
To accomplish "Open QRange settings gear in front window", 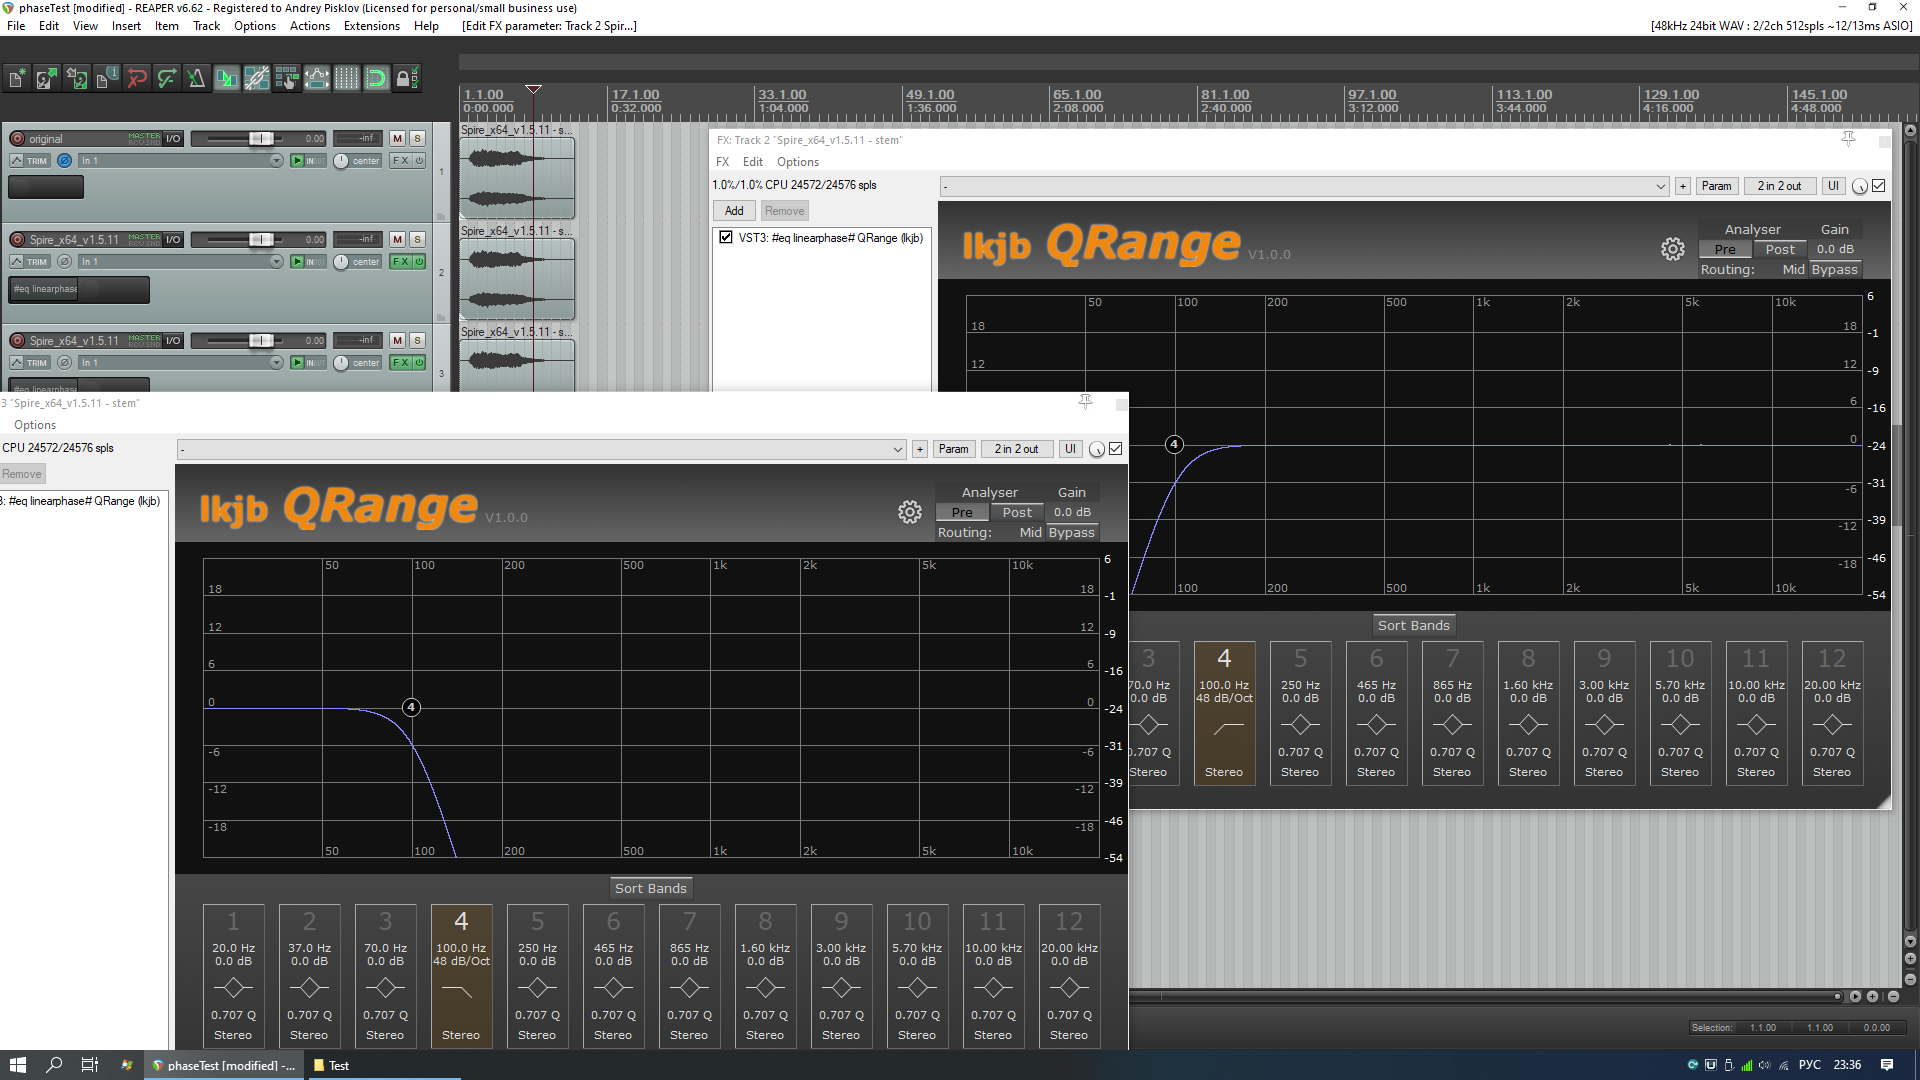I will 909,512.
